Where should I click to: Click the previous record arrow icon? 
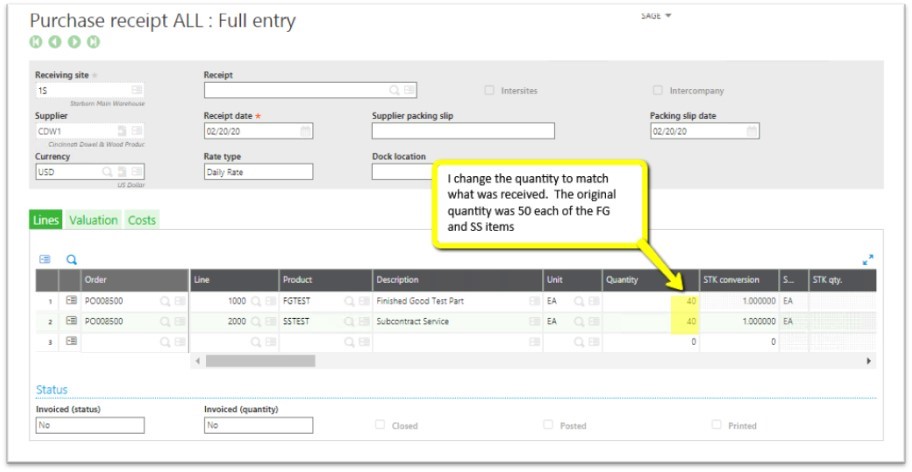click(55, 42)
